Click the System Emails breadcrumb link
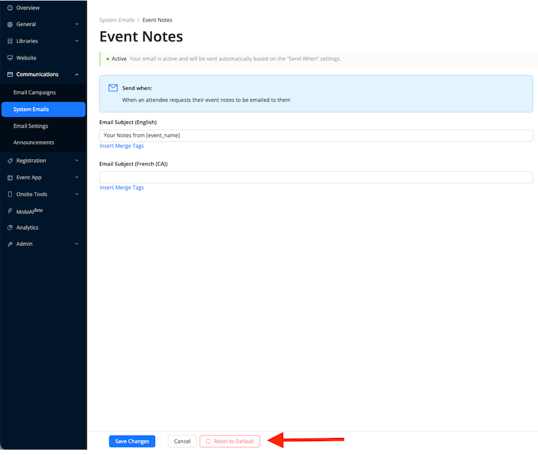The width and height of the screenshot is (538, 455). tap(117, 20)
